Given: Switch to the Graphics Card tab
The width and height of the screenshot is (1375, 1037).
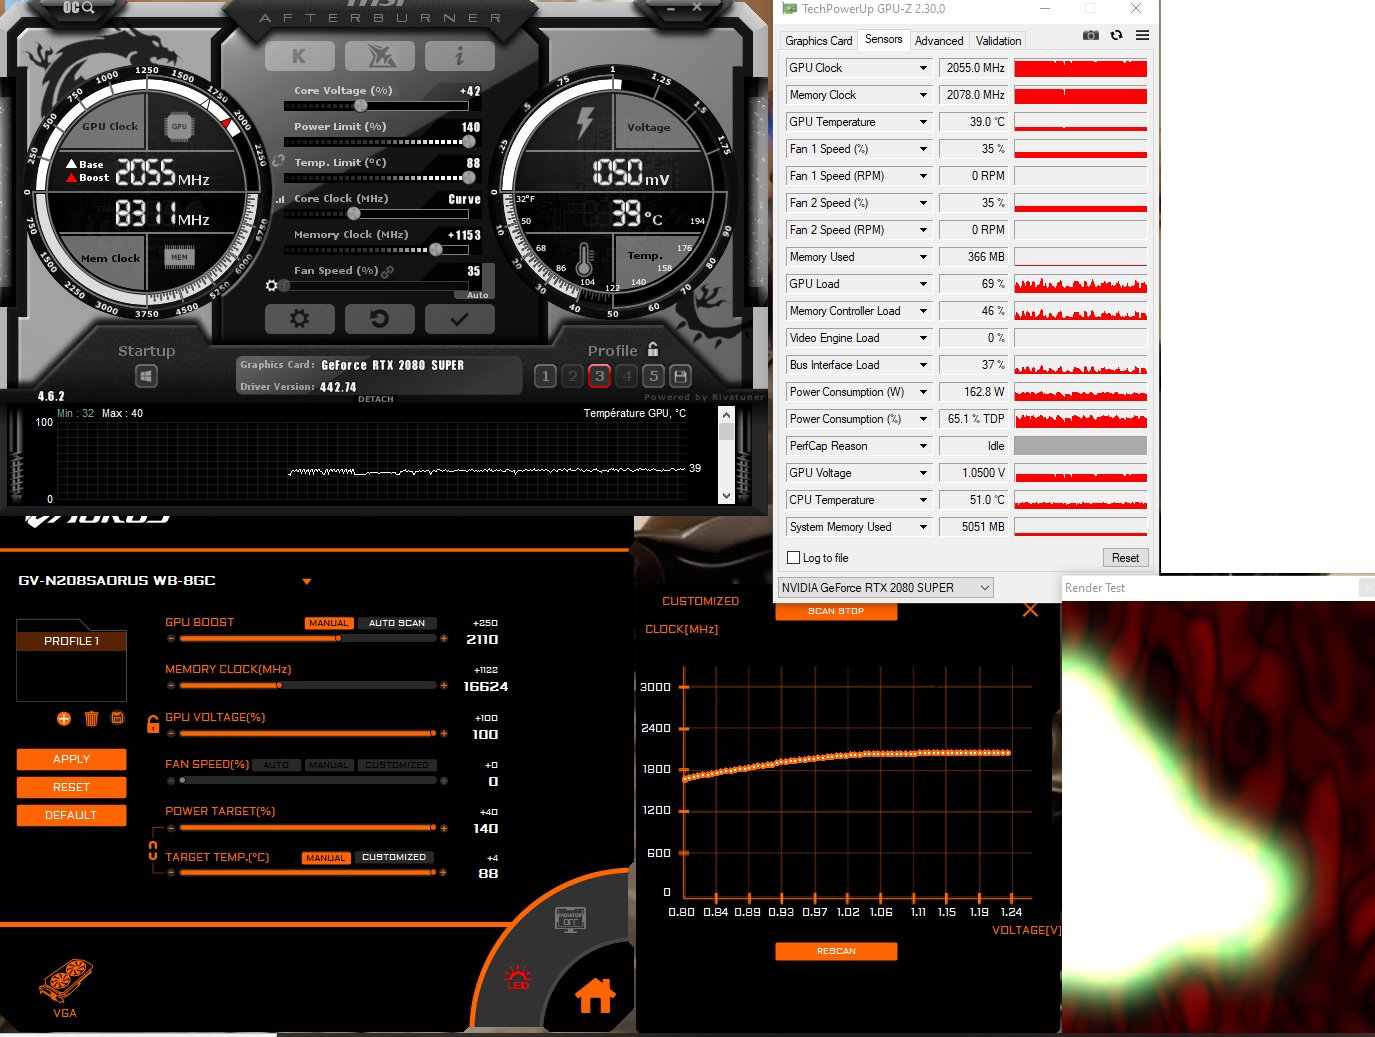Looking at the screenshot, I should point(819,41).
